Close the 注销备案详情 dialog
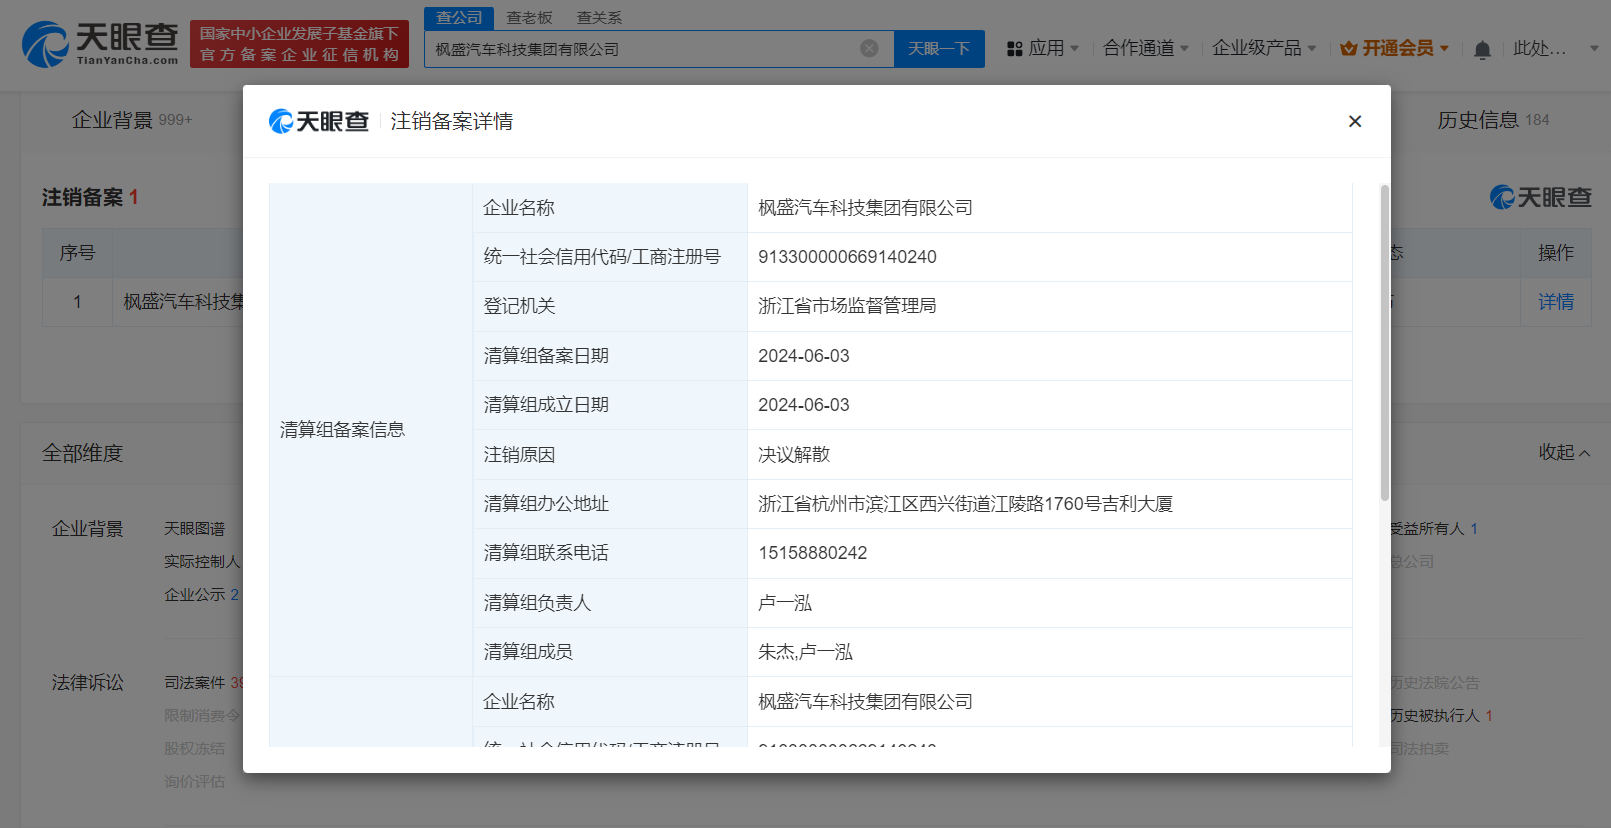 (x=1355, y=121)
